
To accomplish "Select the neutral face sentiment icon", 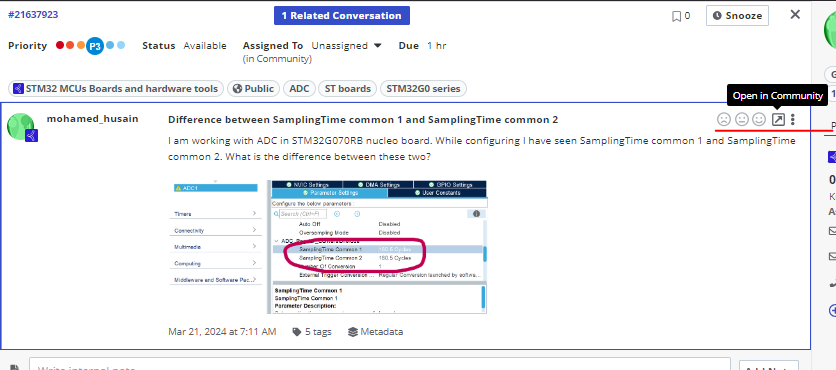I will point(742,119).
